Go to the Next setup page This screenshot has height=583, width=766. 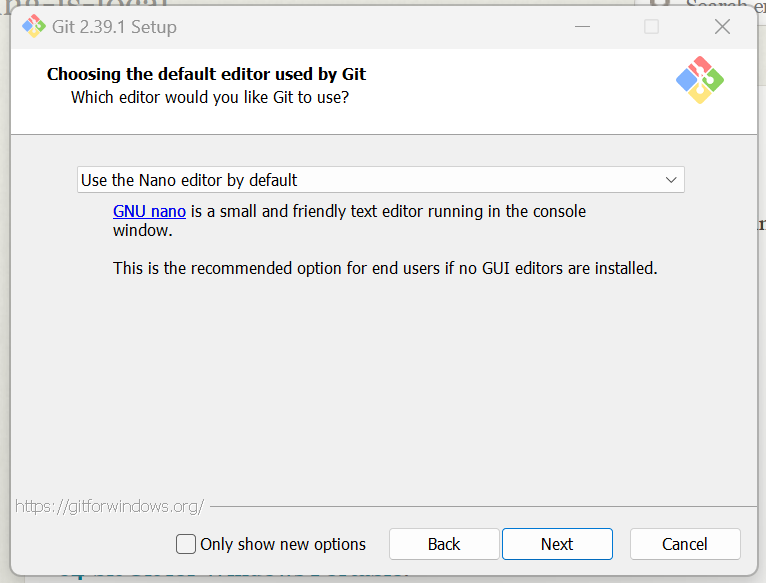coord(557,544)
